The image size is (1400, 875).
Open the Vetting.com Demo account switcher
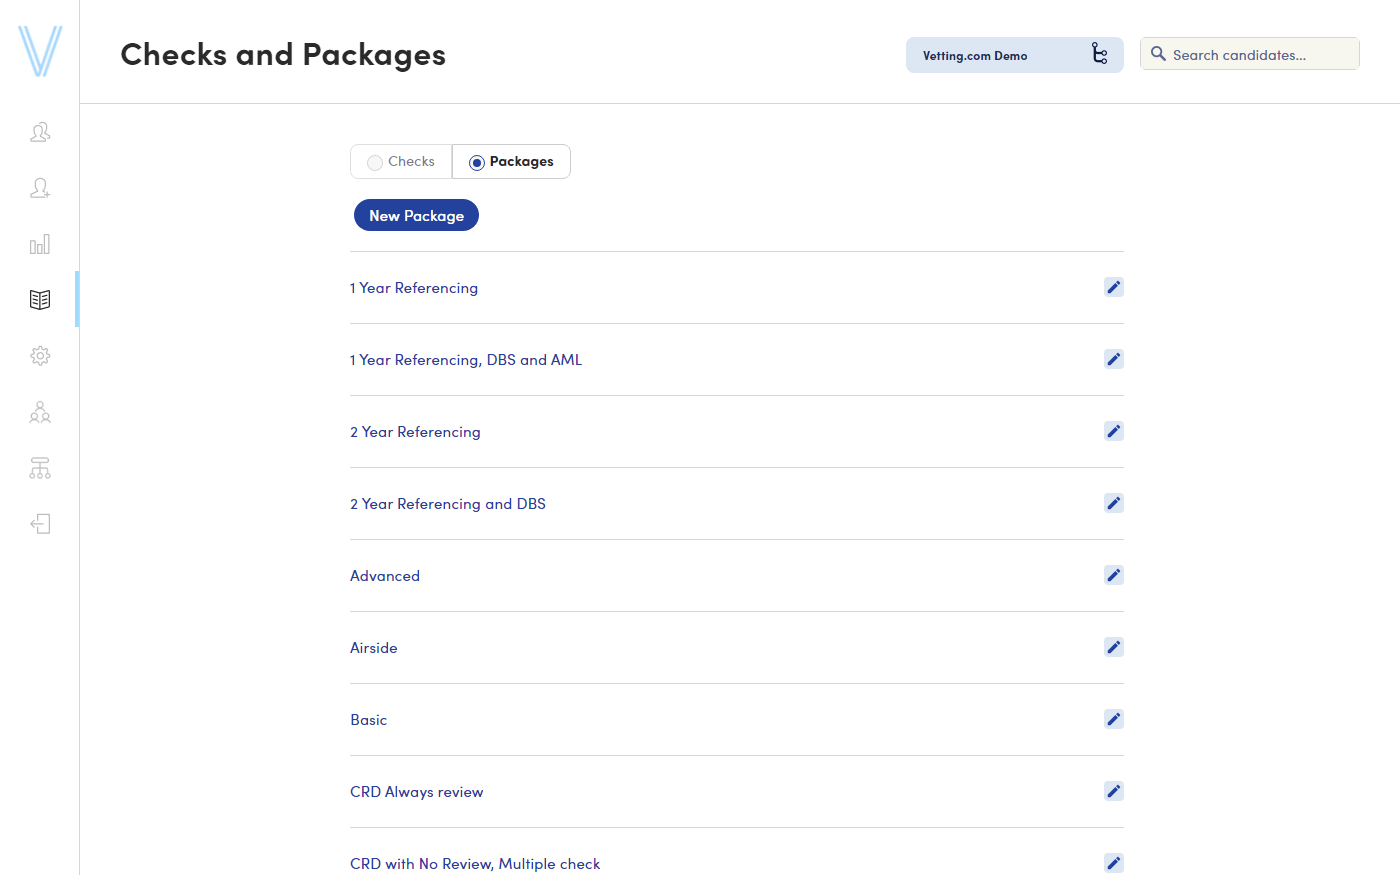pyautogui.click(x=1014, y=55)
